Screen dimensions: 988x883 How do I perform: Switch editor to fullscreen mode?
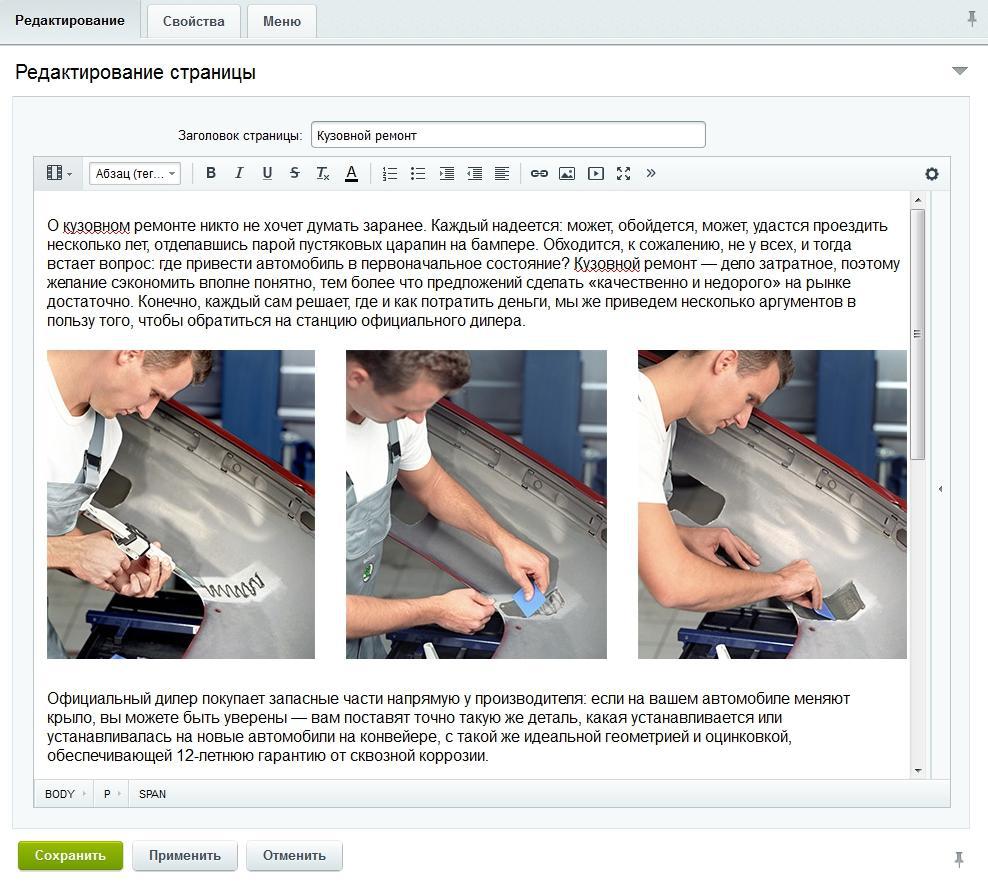(x=623, y=173)
